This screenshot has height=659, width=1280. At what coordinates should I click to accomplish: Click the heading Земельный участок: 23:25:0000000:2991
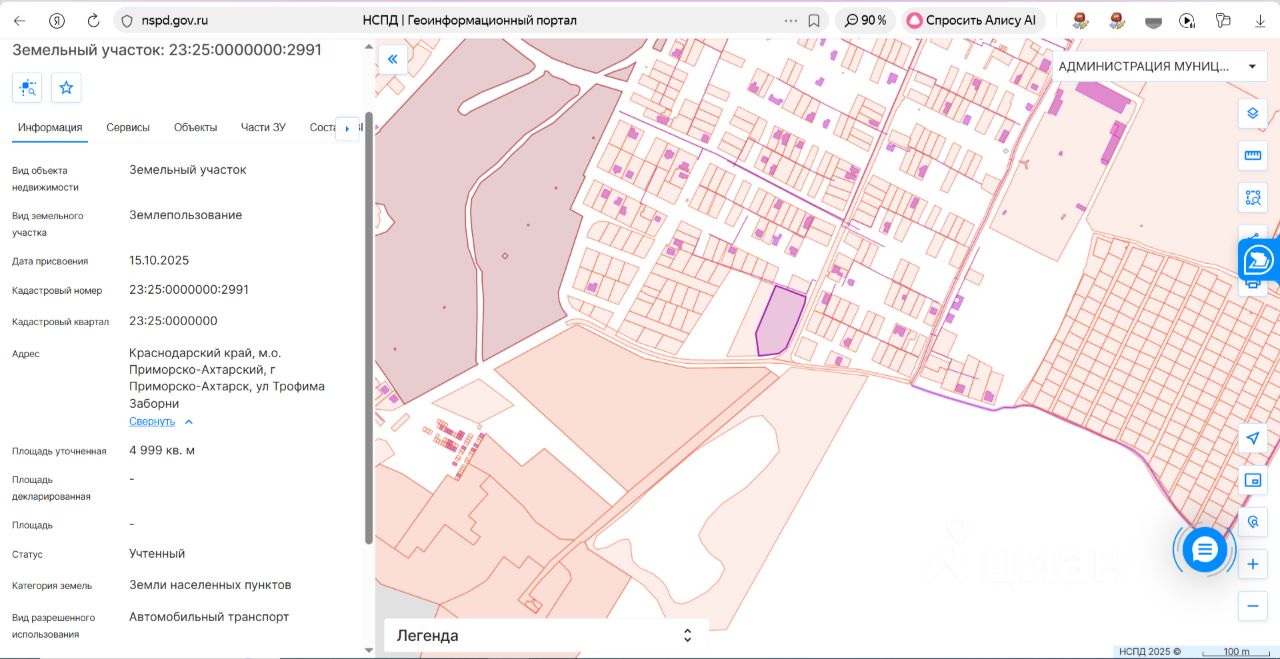(x=167, y=49)
